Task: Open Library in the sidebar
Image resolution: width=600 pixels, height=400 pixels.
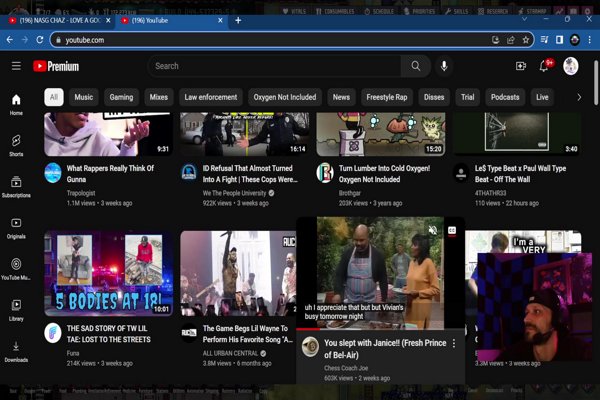Action: (x=16, y=310)
